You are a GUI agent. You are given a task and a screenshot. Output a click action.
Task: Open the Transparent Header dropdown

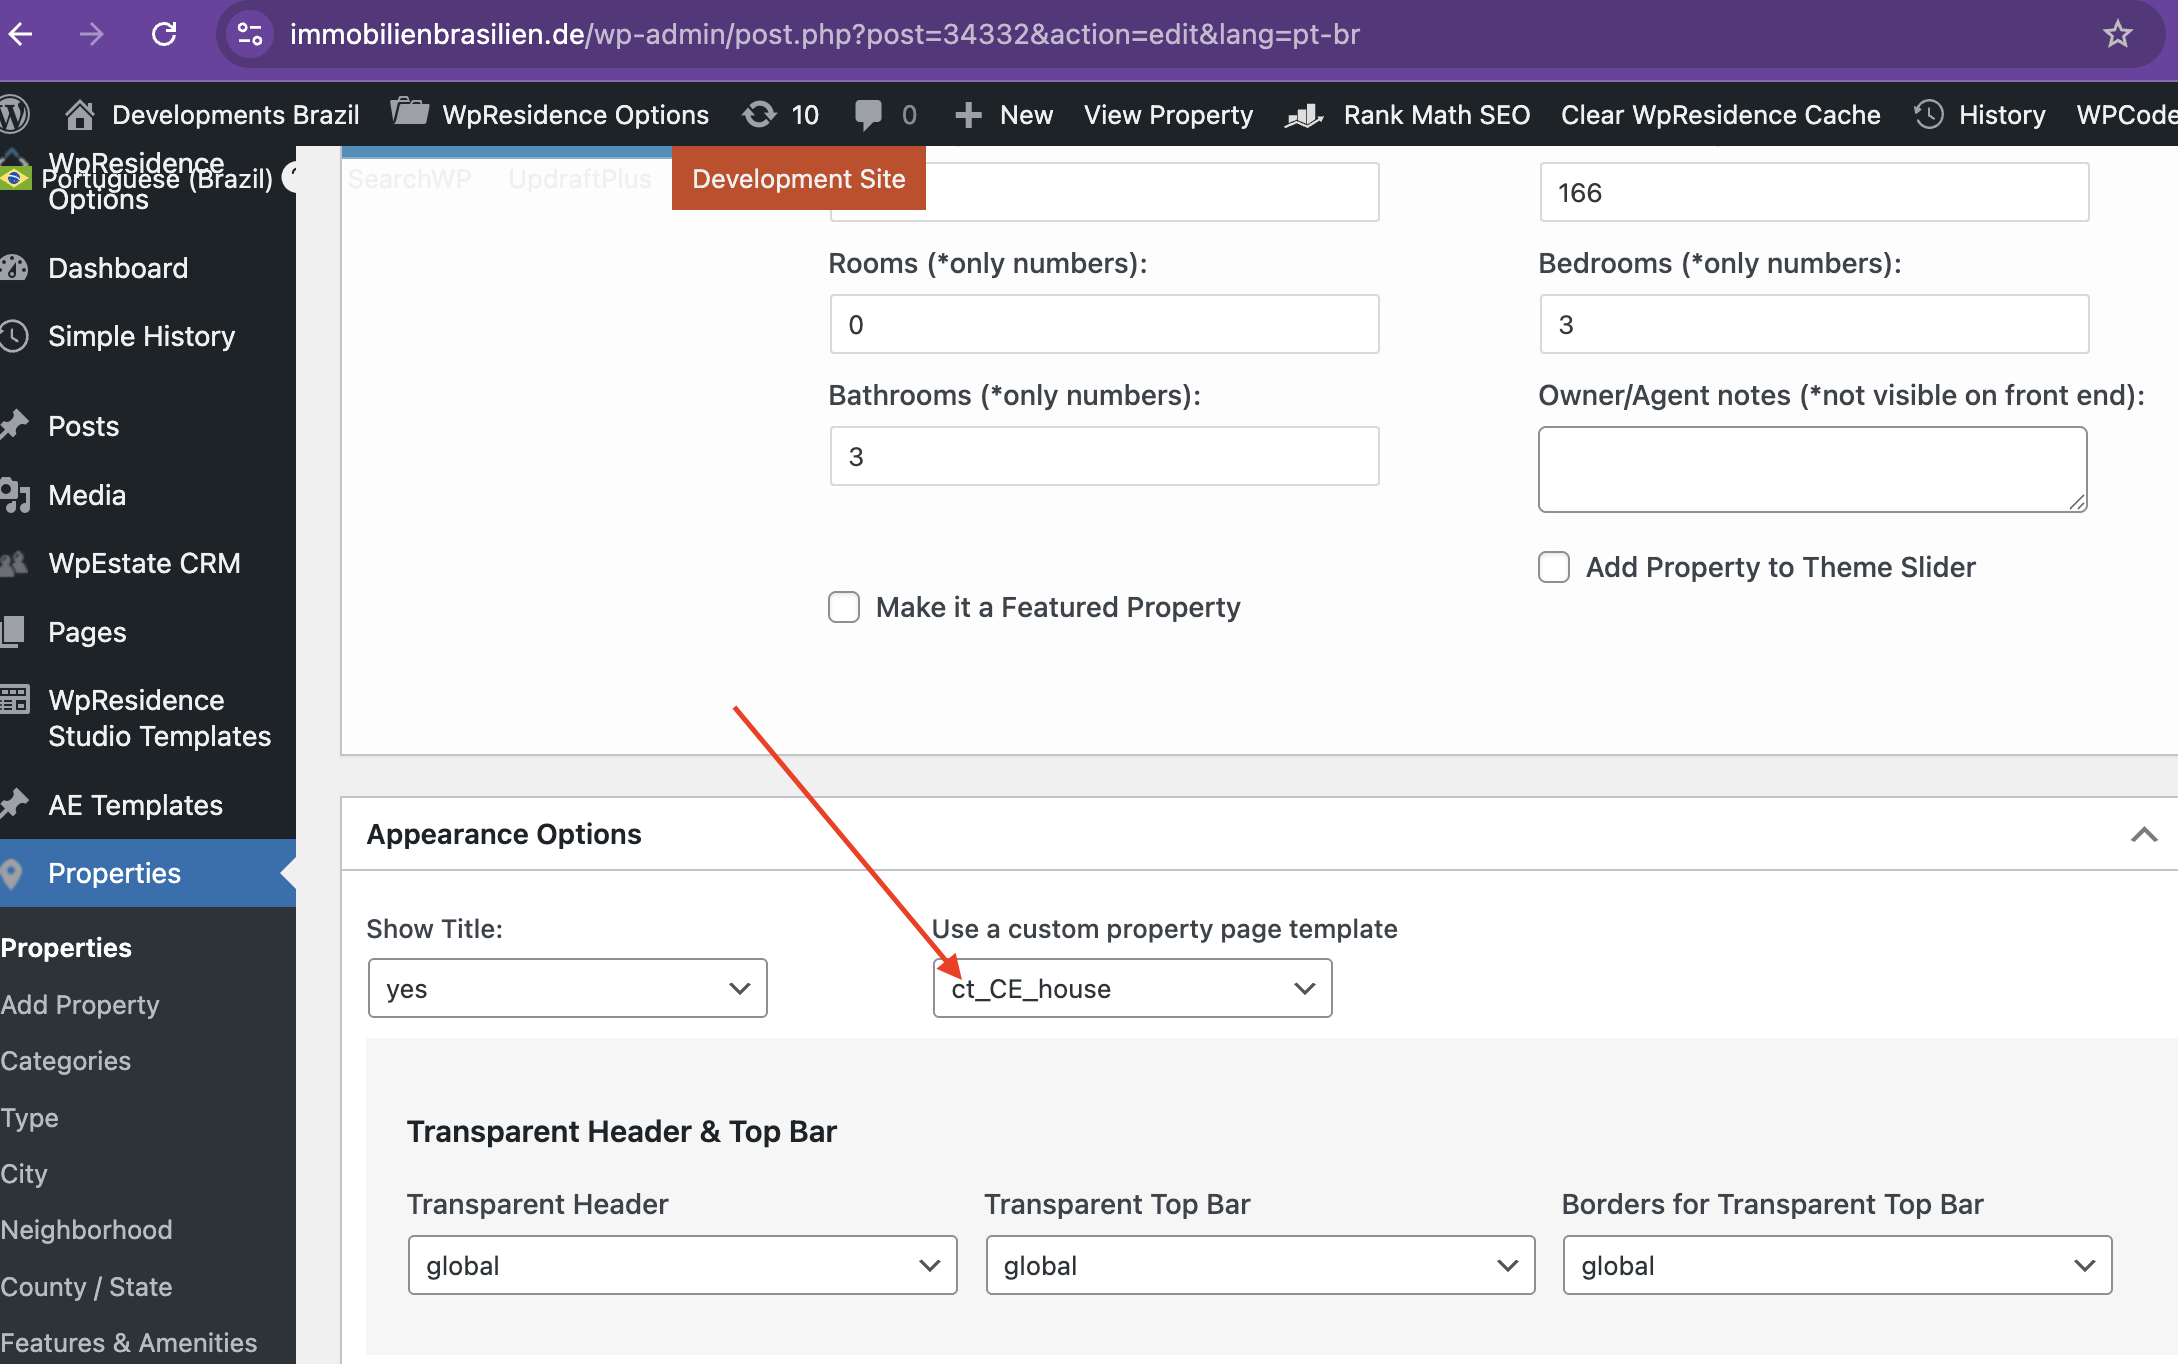tap(682, 1265)
